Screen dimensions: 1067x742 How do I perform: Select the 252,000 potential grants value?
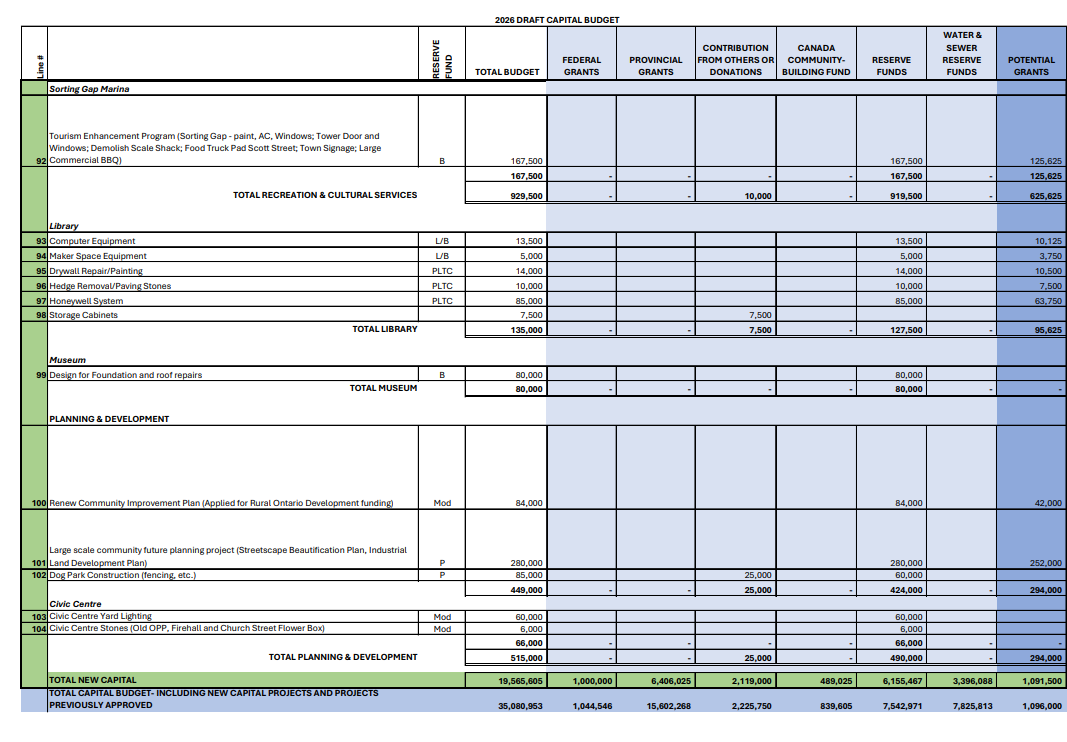(x=1043, y=563)
